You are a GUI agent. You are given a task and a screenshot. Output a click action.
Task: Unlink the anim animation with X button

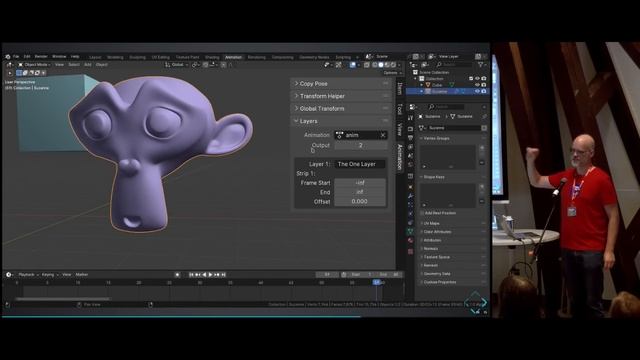click(x=383, y=135)
